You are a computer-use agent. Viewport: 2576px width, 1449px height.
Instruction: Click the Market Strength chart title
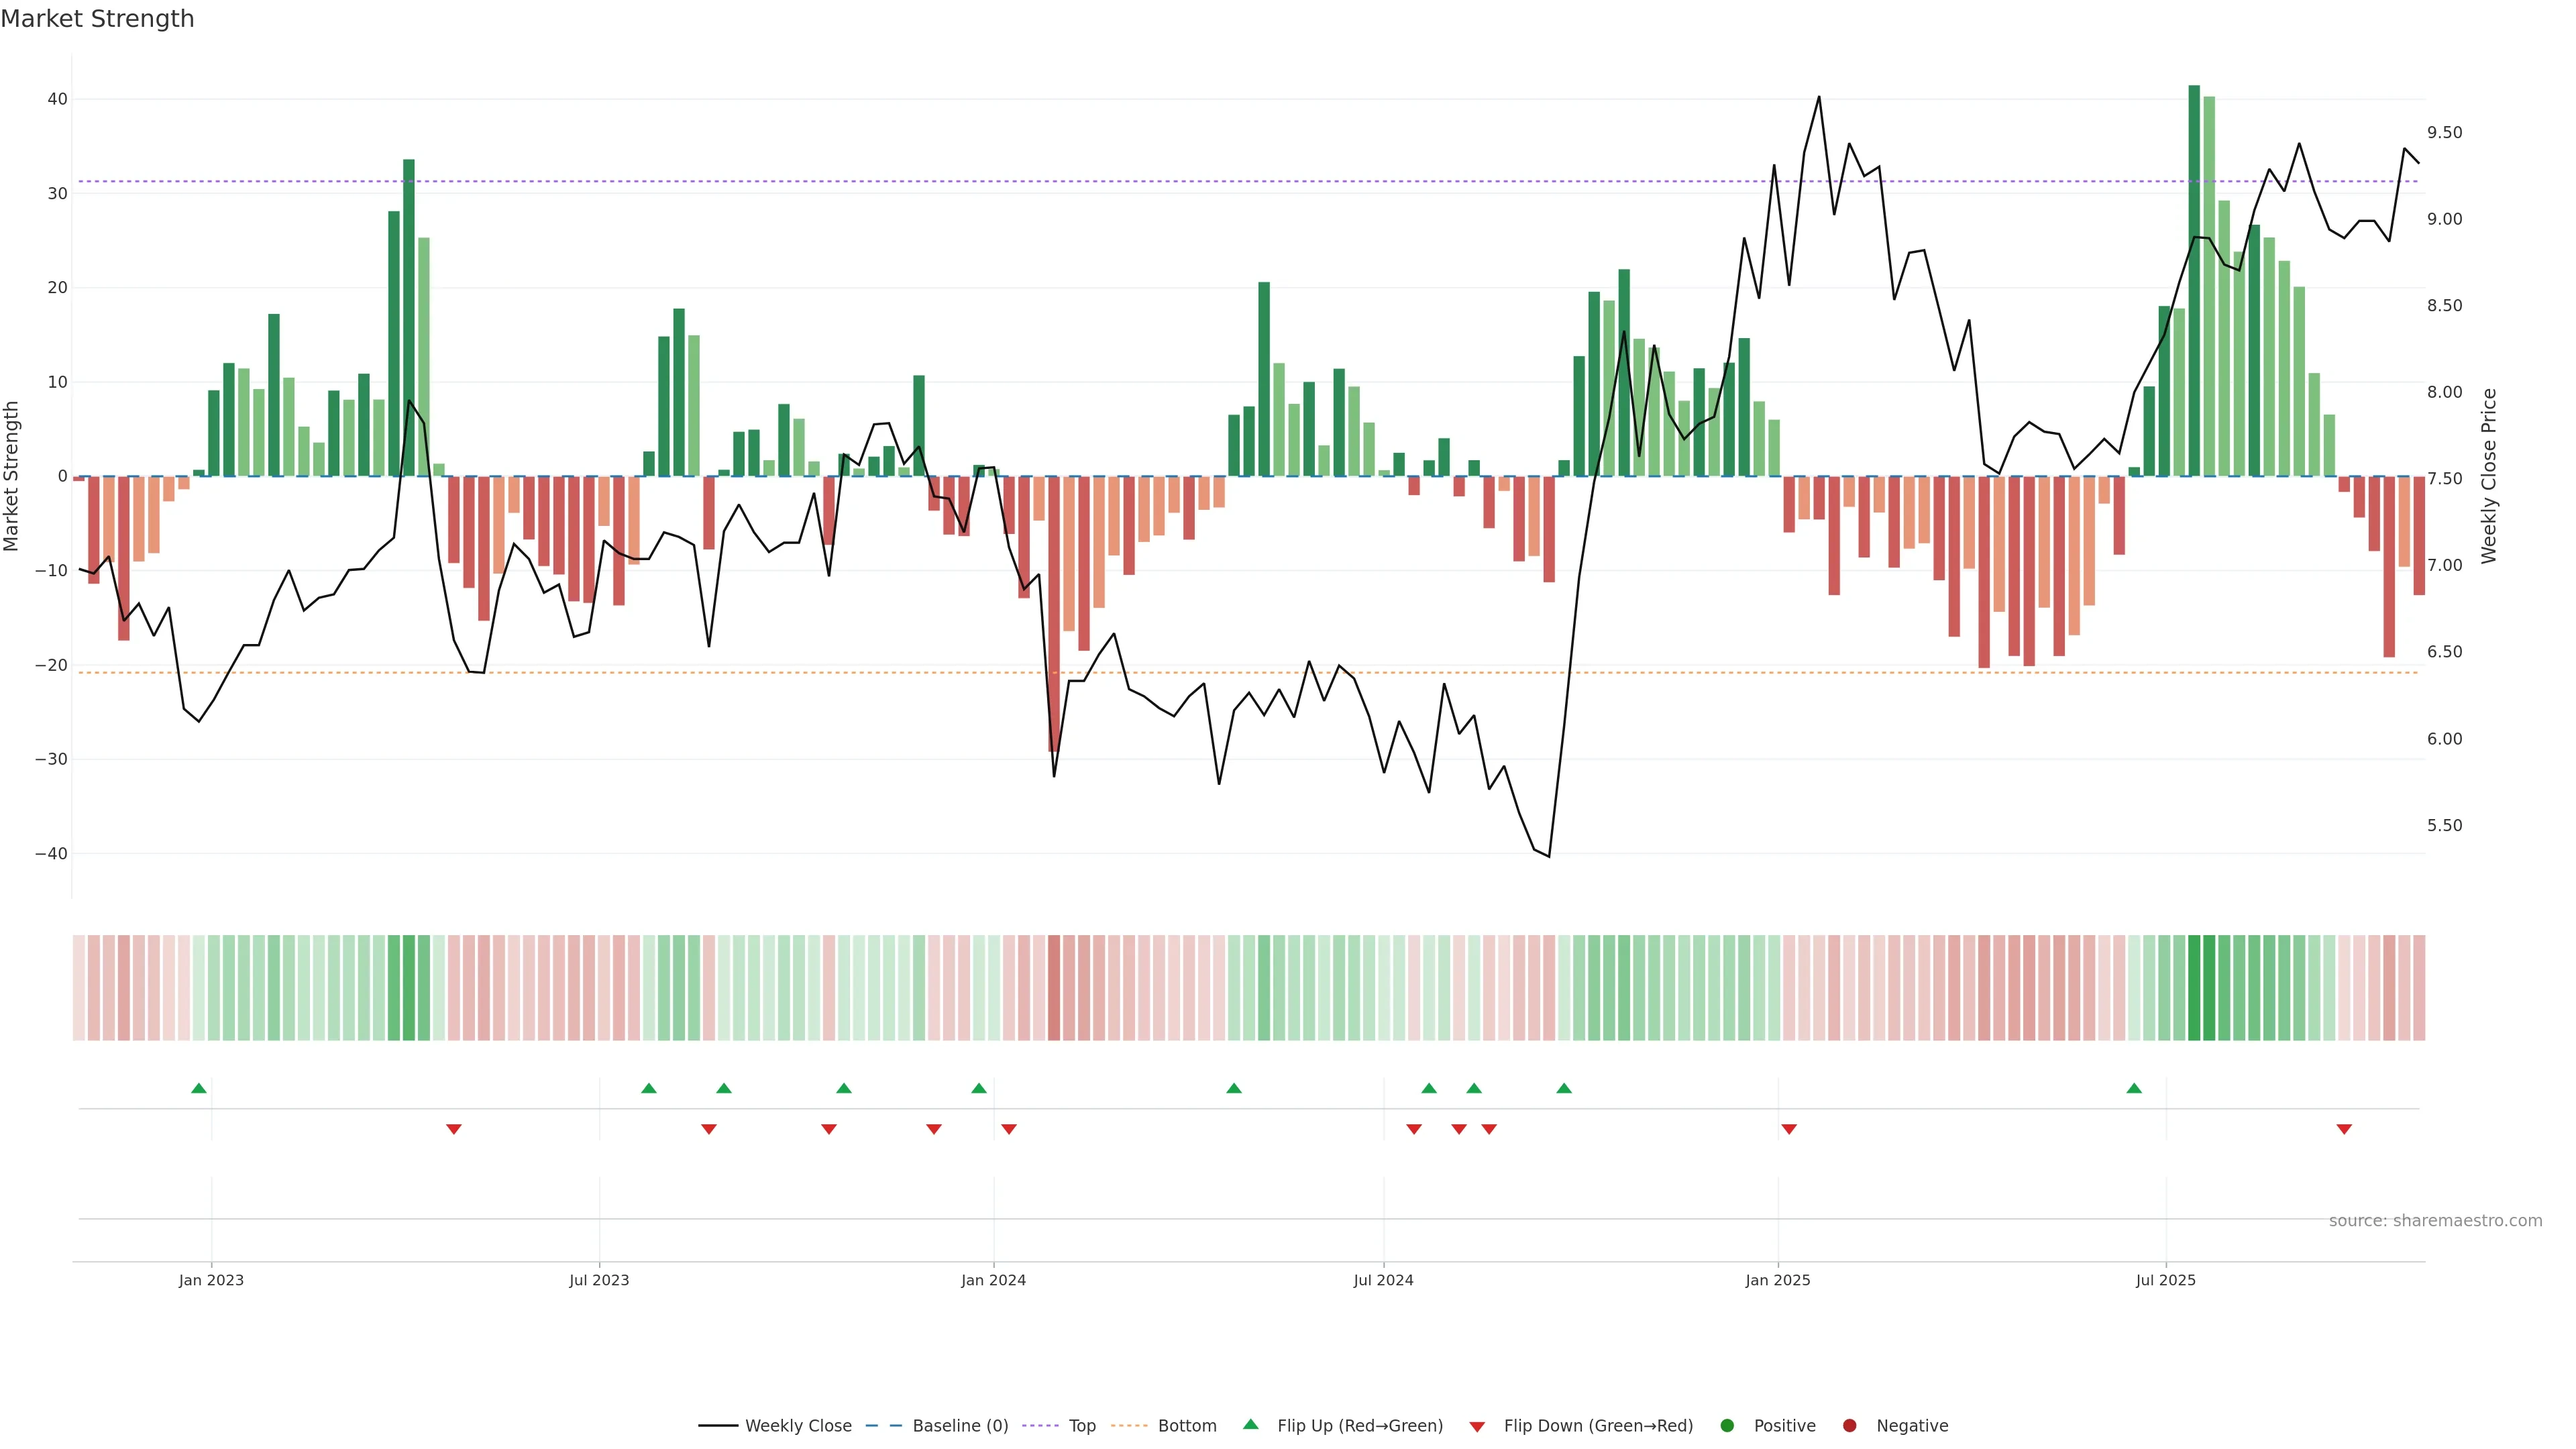tap(97, 19)
